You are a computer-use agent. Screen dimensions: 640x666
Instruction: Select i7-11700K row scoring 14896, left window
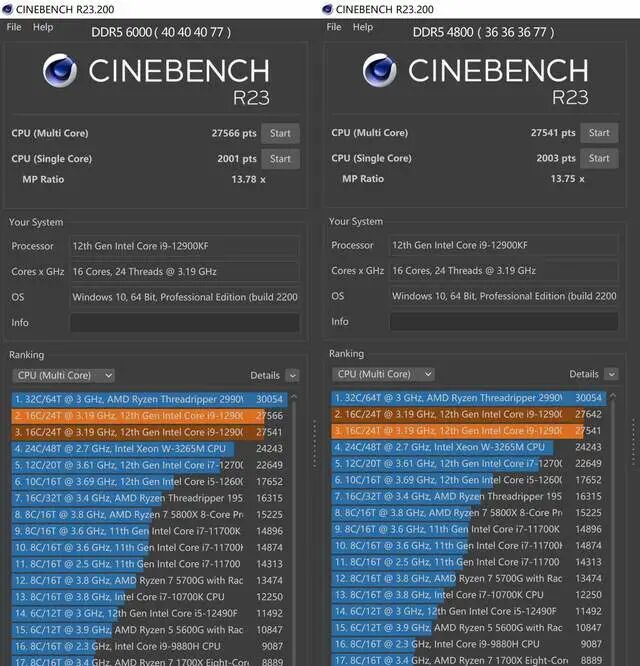point(149,531)
